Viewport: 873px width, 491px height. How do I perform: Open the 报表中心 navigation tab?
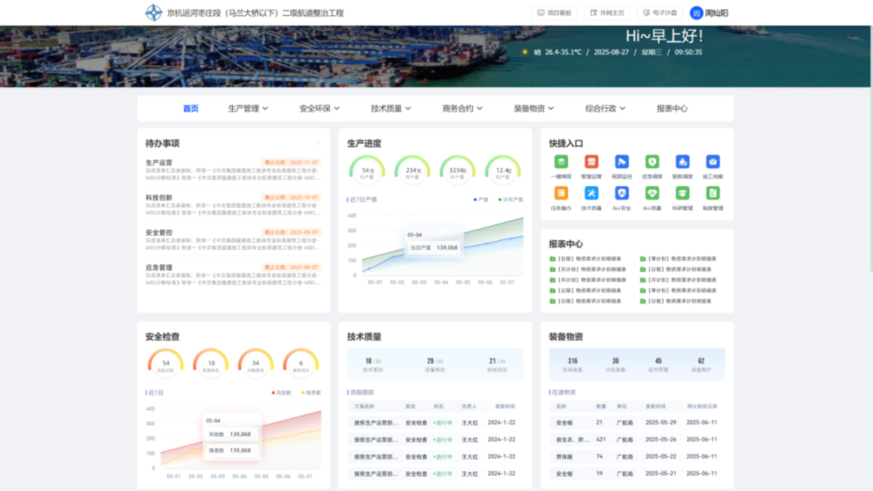(x=671, y=109)
